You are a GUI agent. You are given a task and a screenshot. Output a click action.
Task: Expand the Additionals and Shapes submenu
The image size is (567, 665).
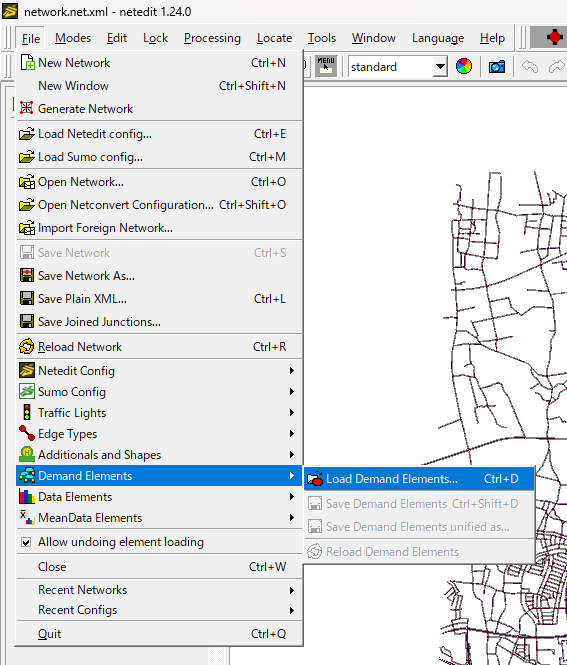point(159,454)
